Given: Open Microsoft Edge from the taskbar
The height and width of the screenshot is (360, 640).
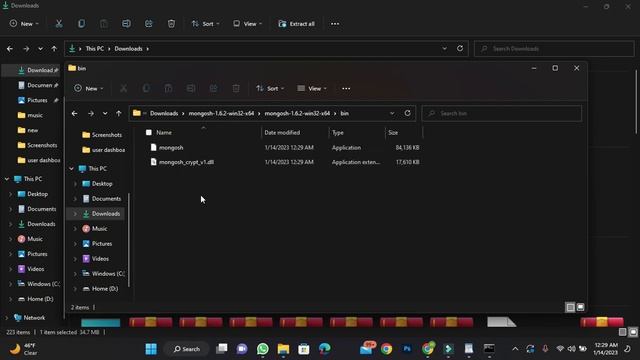Looking at the screenshot, I should coord(324,349).
